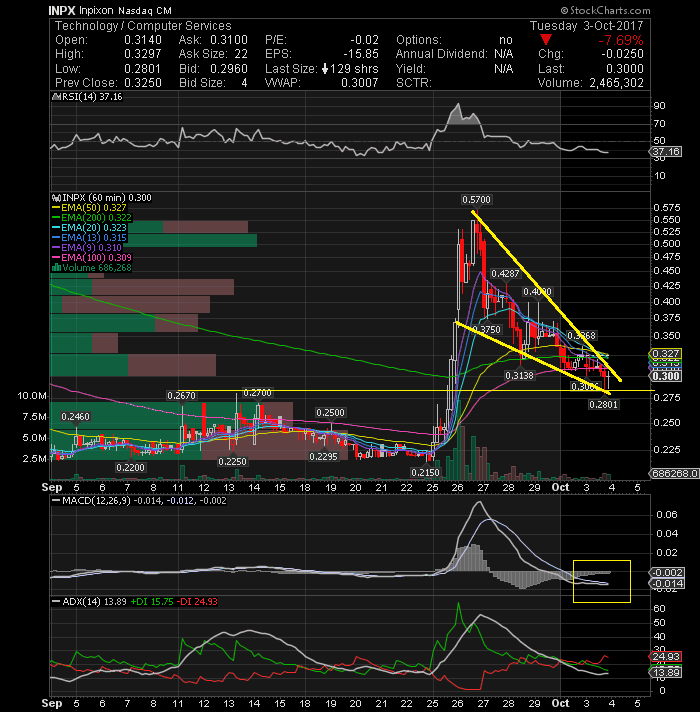This screenshot has width=700, height=712.
Task: Click the 0.2500 price label
Action: pos(330,412)
